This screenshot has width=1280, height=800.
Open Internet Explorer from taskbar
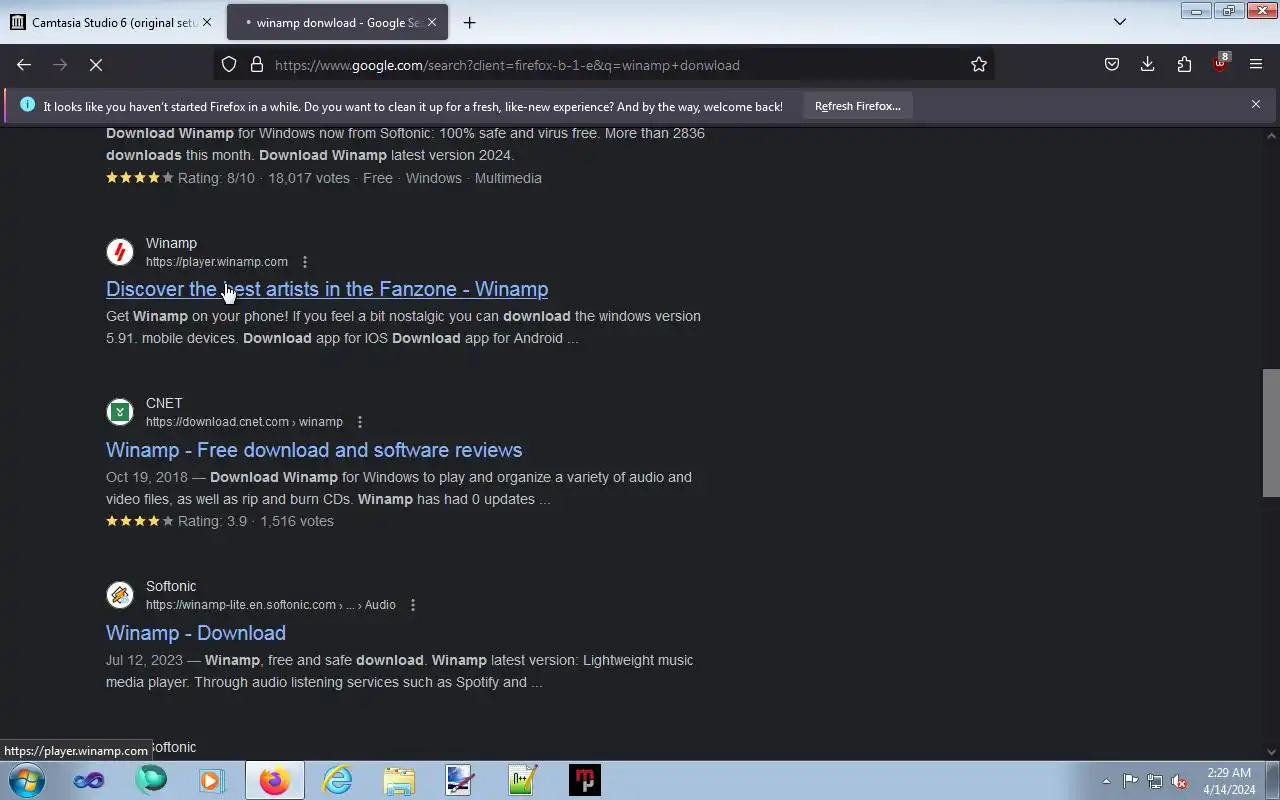point(337,780)
